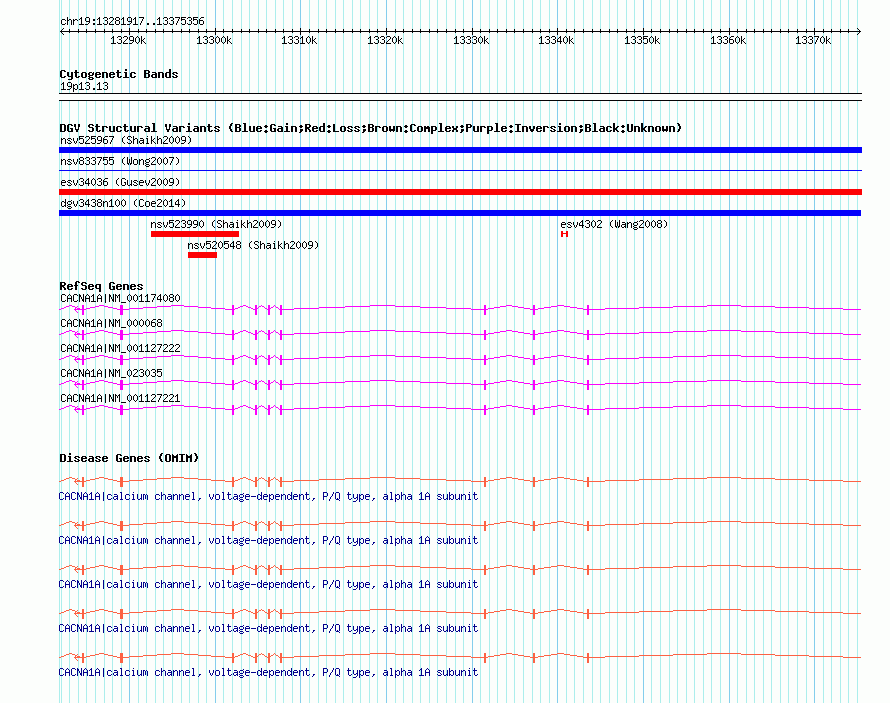The width and height of the screenshot is (890, 703).
Task: Click the 13300k ruler tick label
Action: (x=214, y=40)
